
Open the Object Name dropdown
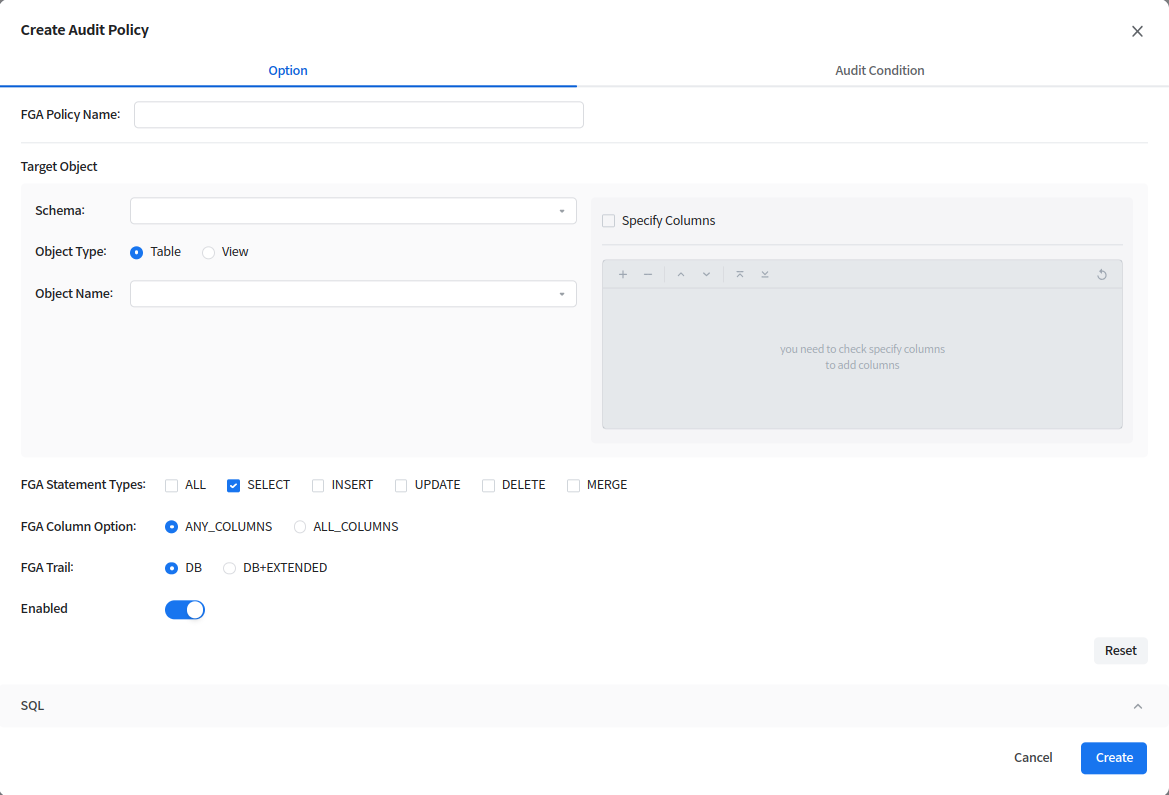click(353, 294)
